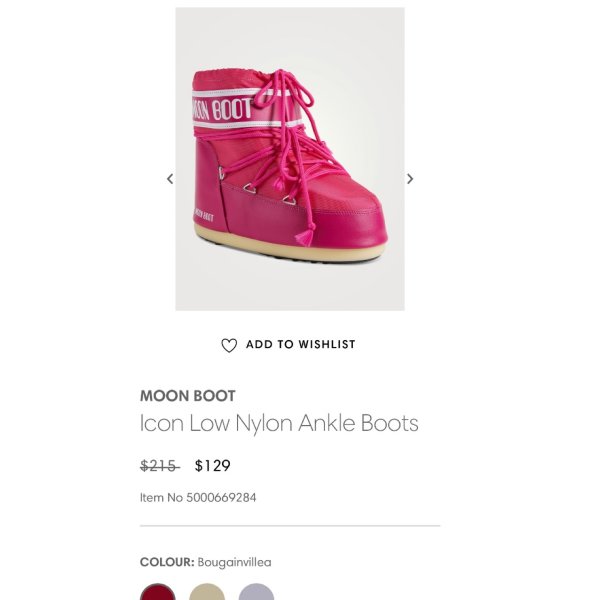
Task: Choose the beige colour swatch
Action: tap(207, 594)
